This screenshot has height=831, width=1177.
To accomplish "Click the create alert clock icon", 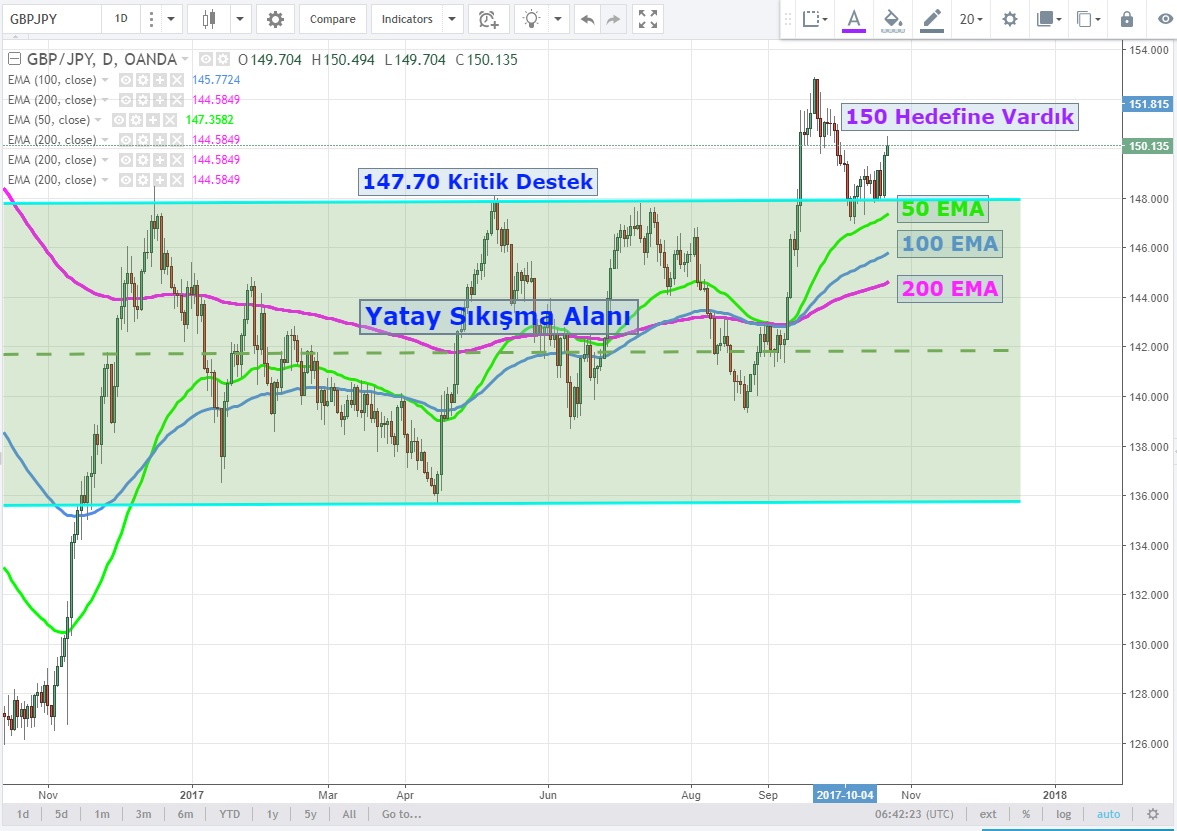I will tap(488, 19).
